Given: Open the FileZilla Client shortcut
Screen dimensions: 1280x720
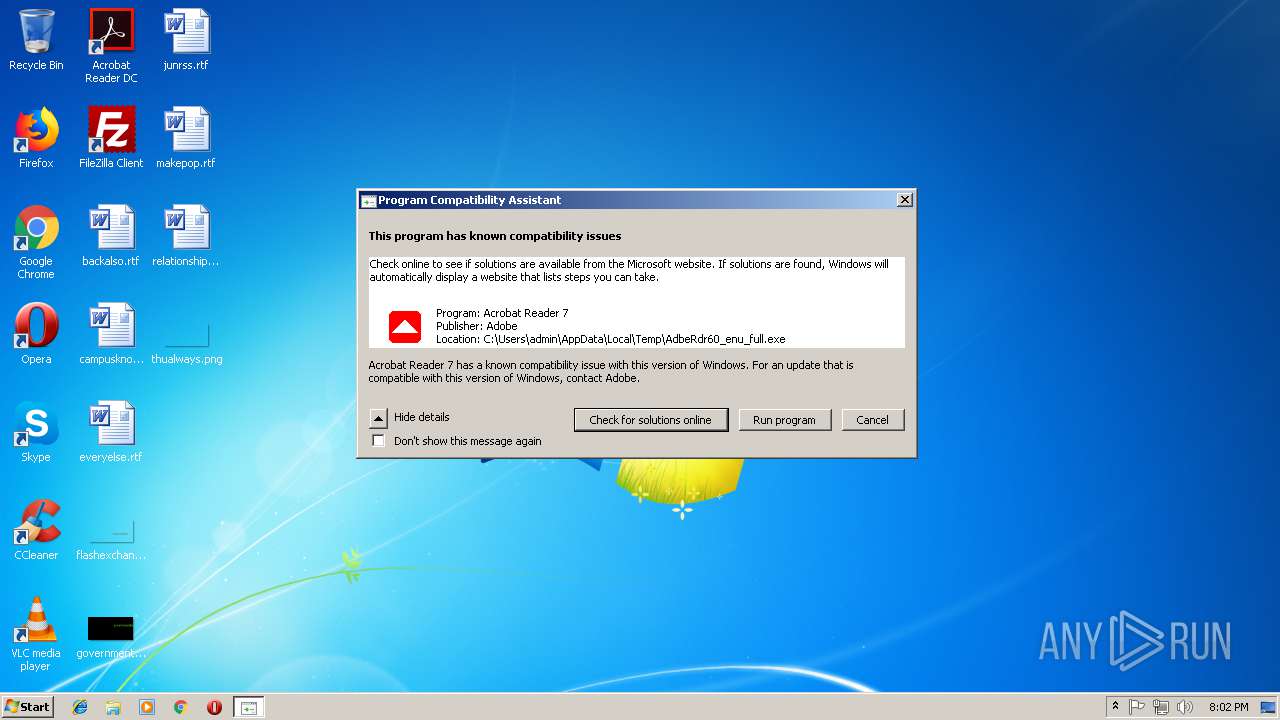Looking at the screenshot, I should (111, 138).
